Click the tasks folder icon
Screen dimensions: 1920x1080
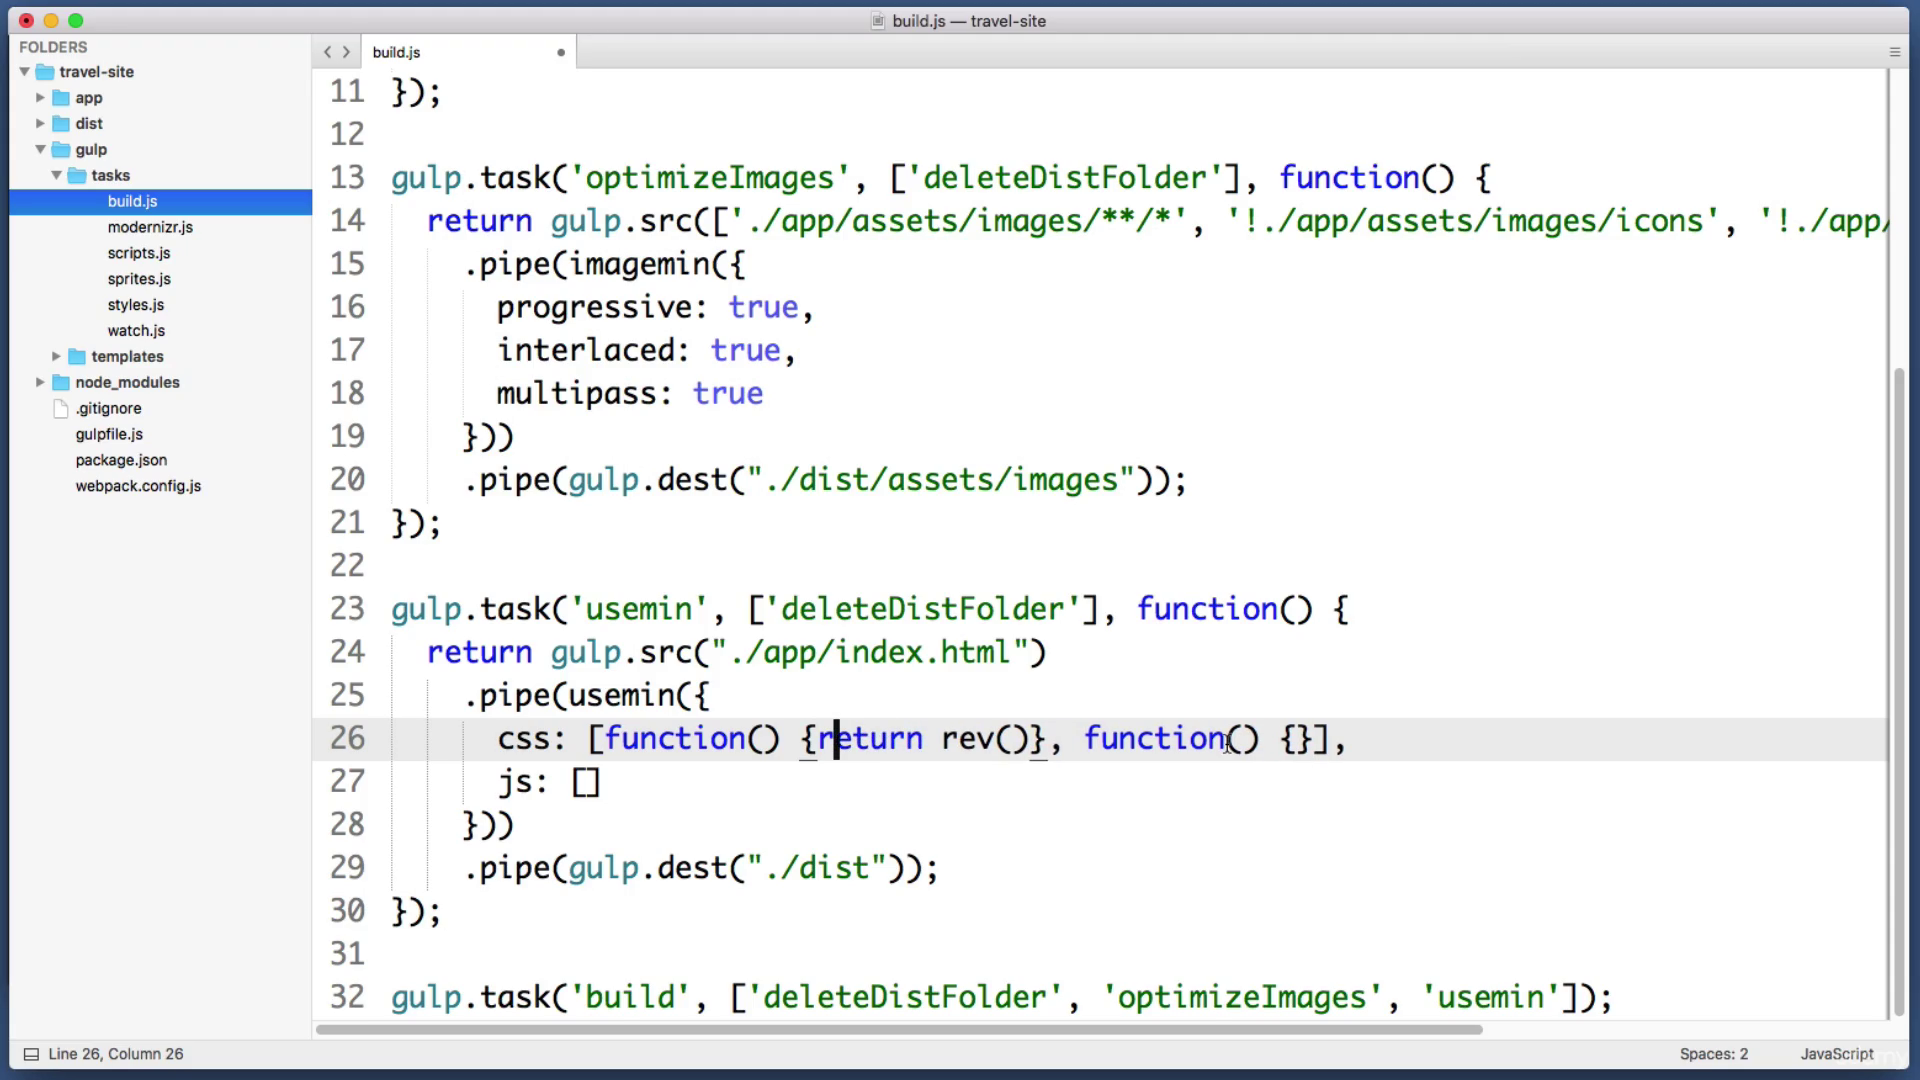[77, 175]
